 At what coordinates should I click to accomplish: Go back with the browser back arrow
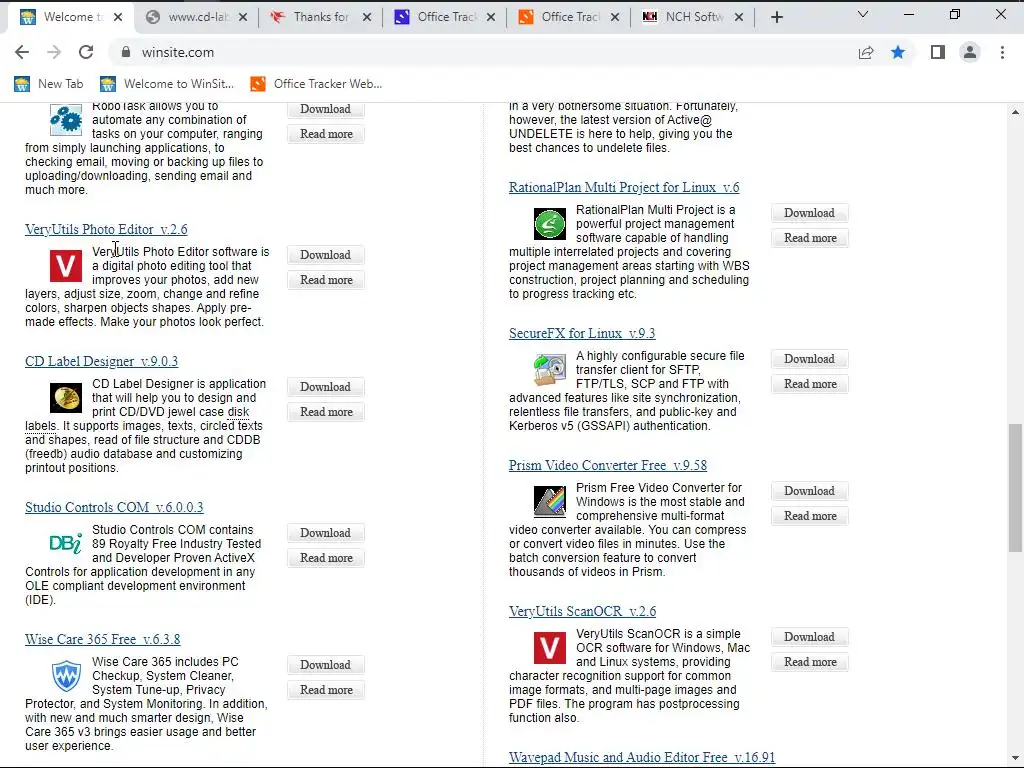click(22, 52)
